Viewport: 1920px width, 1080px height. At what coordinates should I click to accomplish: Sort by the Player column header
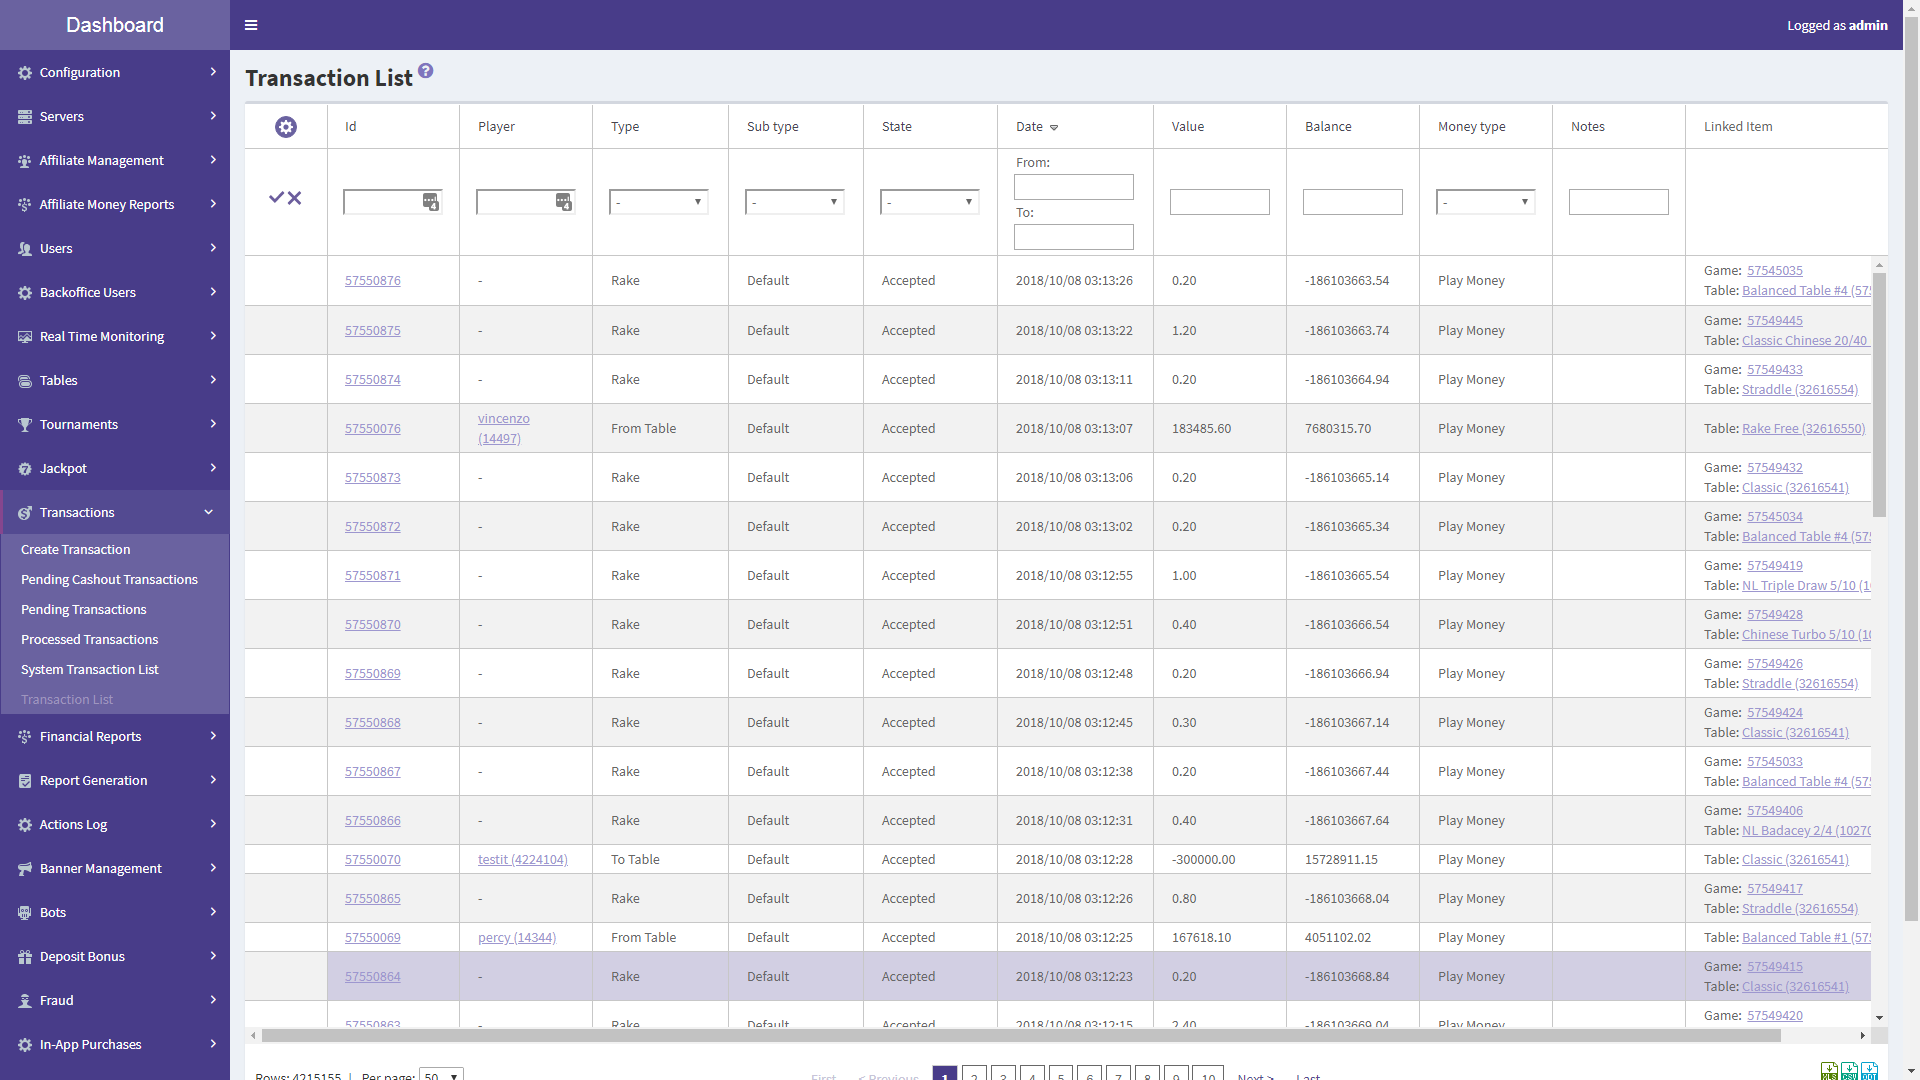pyautogui.click(x=496, y=126)
